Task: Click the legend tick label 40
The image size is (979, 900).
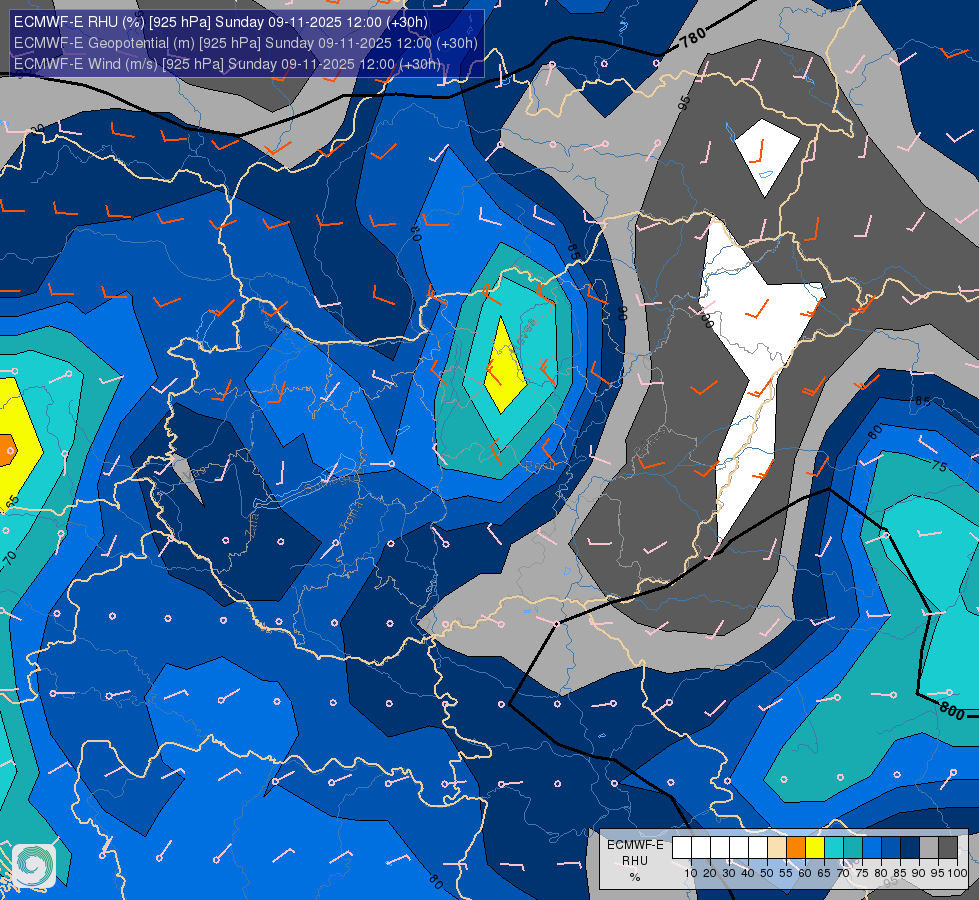Action: (747, 873)
